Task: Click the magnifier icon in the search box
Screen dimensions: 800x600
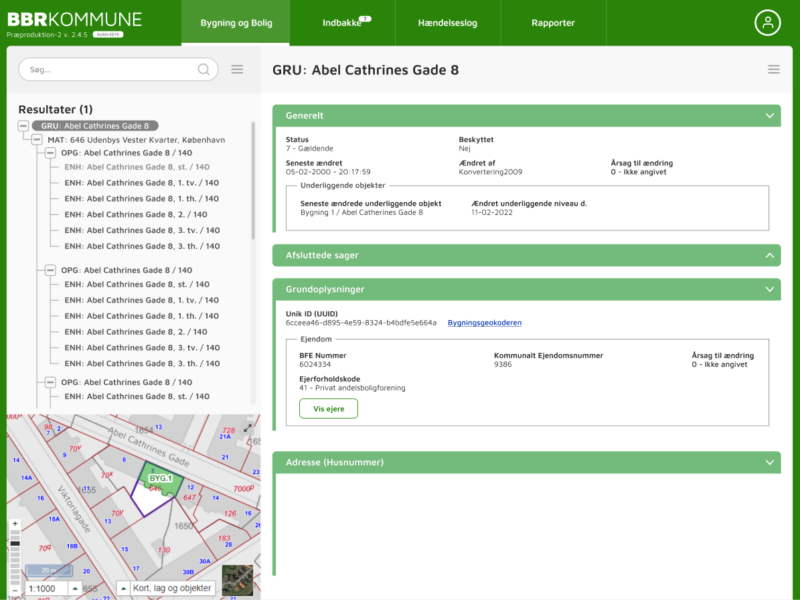Action: click(x=204, y=69)
